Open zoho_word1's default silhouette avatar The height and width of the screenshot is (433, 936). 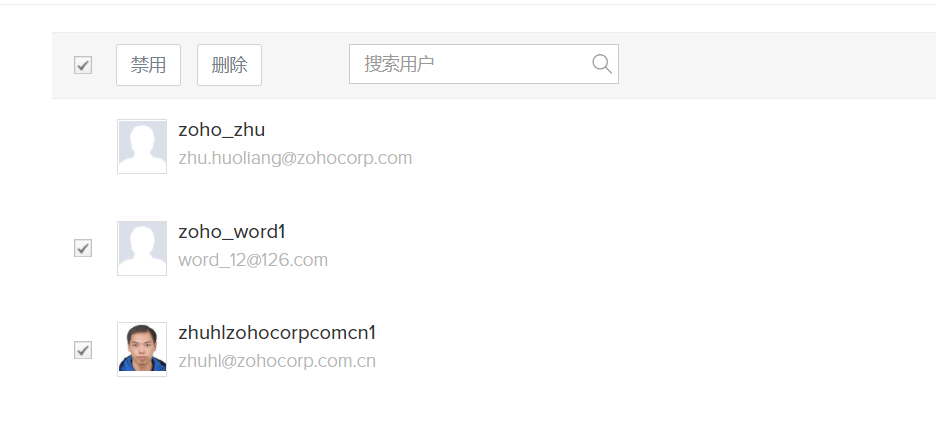(142, 248)
